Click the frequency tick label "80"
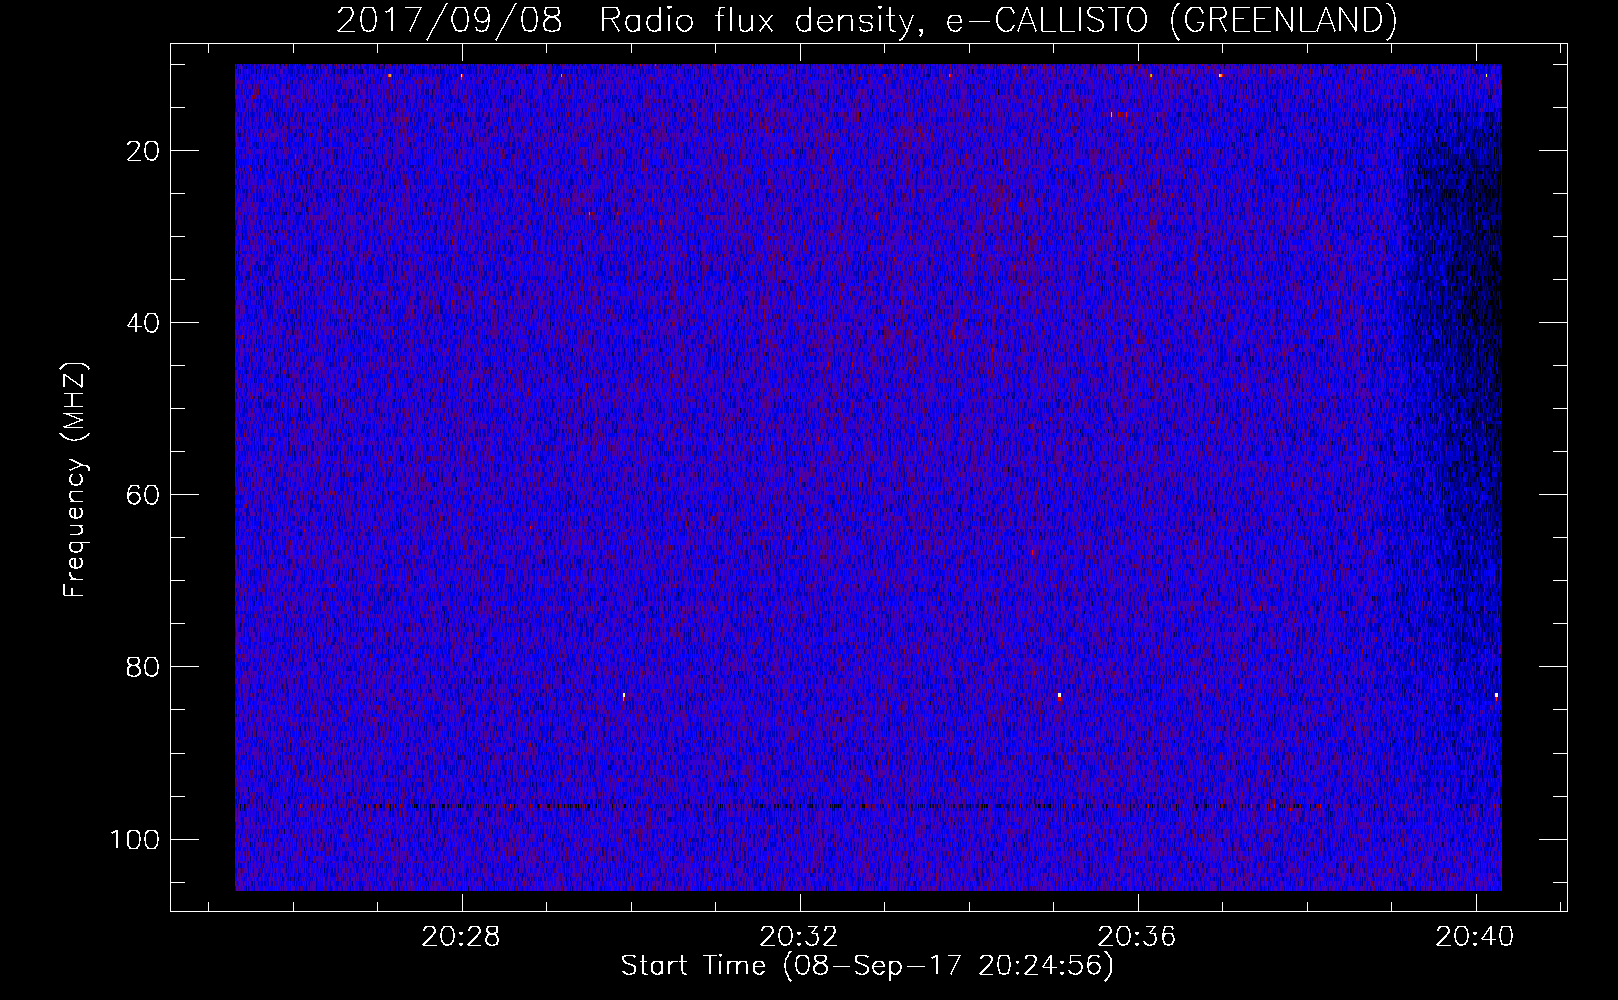This screenshot has width=1618, height=1000. coord(144,667)
